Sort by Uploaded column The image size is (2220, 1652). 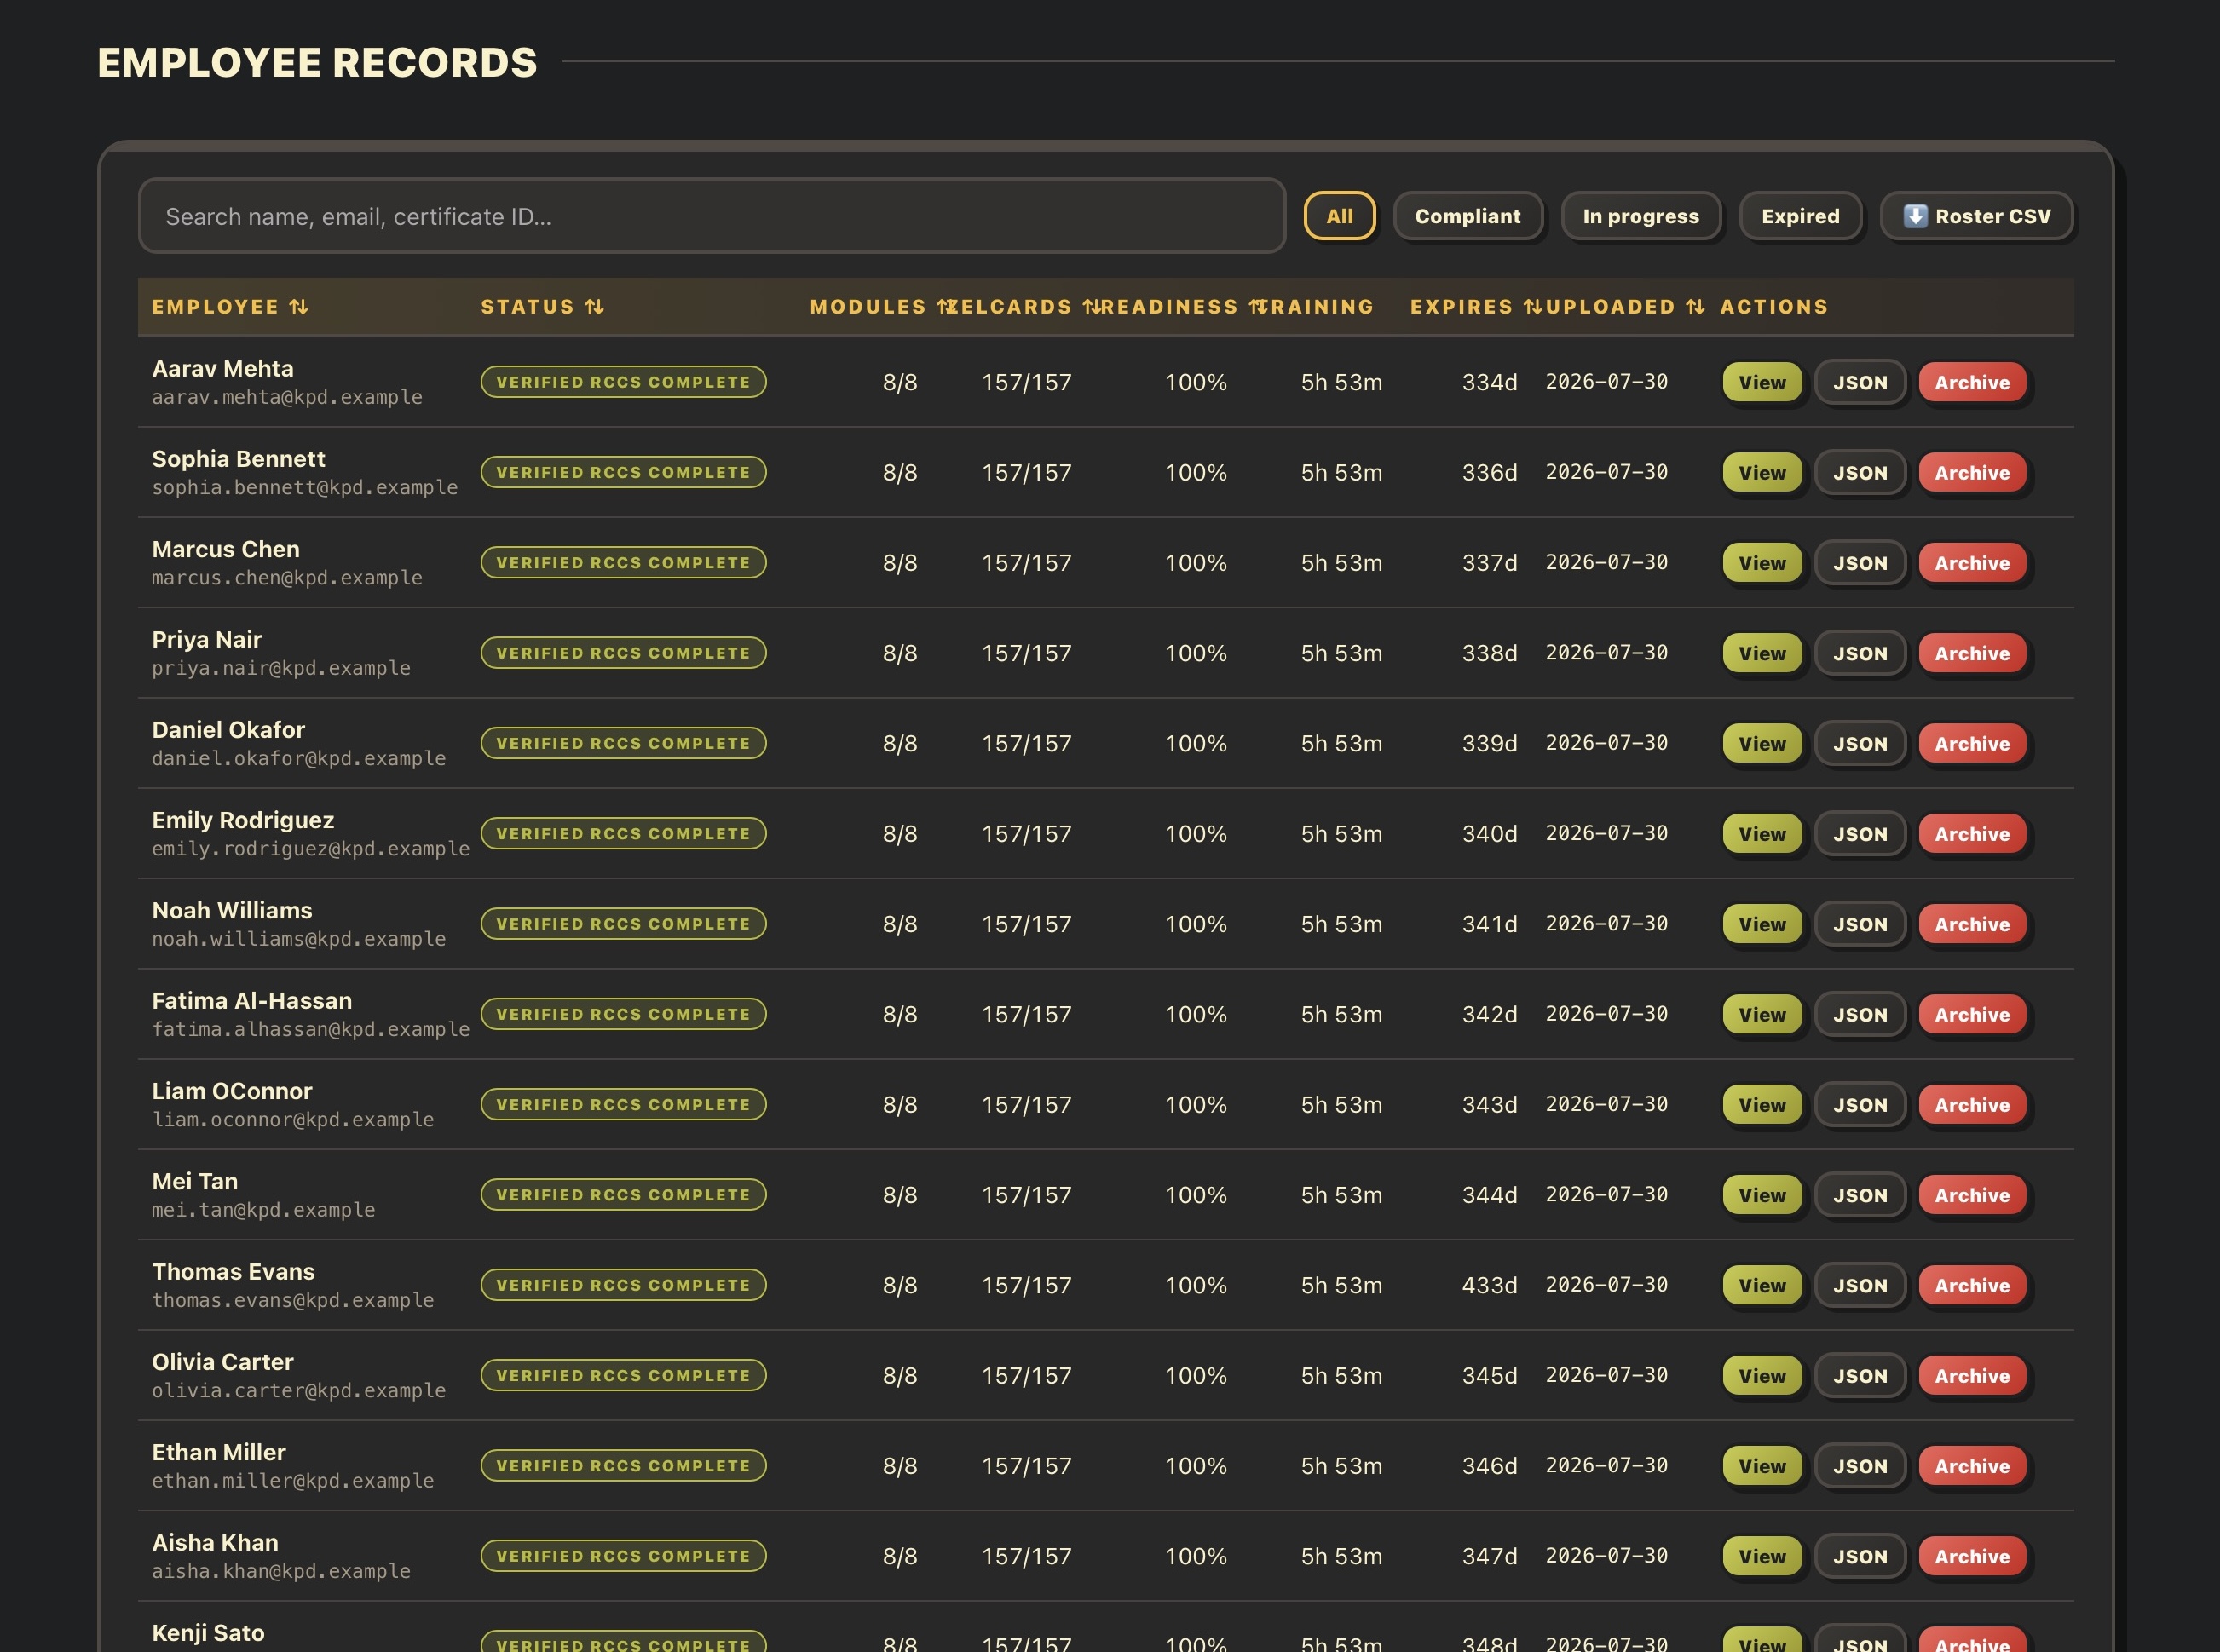tap(1624, 307)
